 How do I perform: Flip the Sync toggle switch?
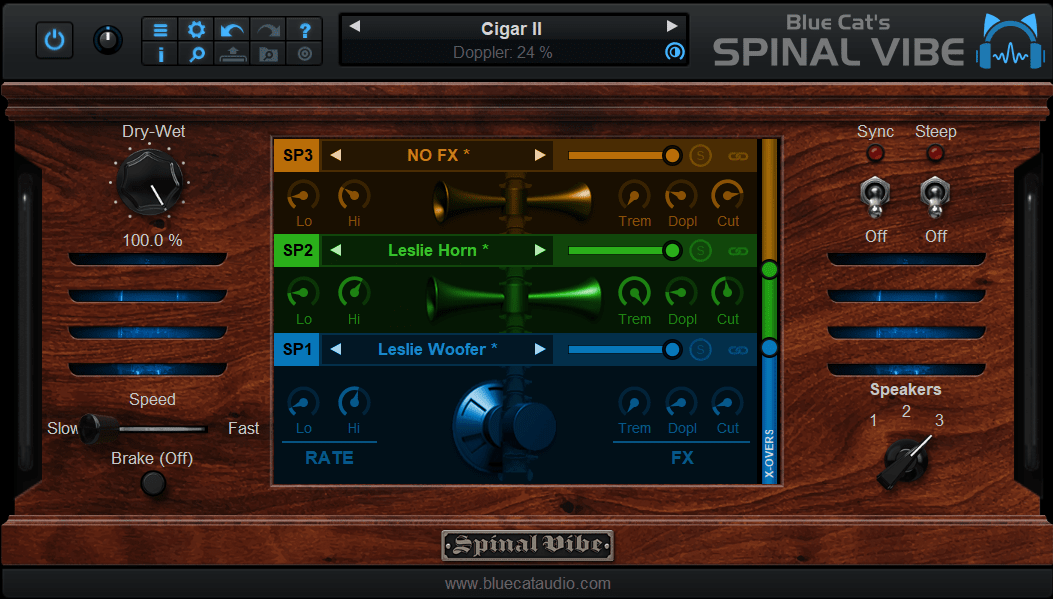[875, 196]
